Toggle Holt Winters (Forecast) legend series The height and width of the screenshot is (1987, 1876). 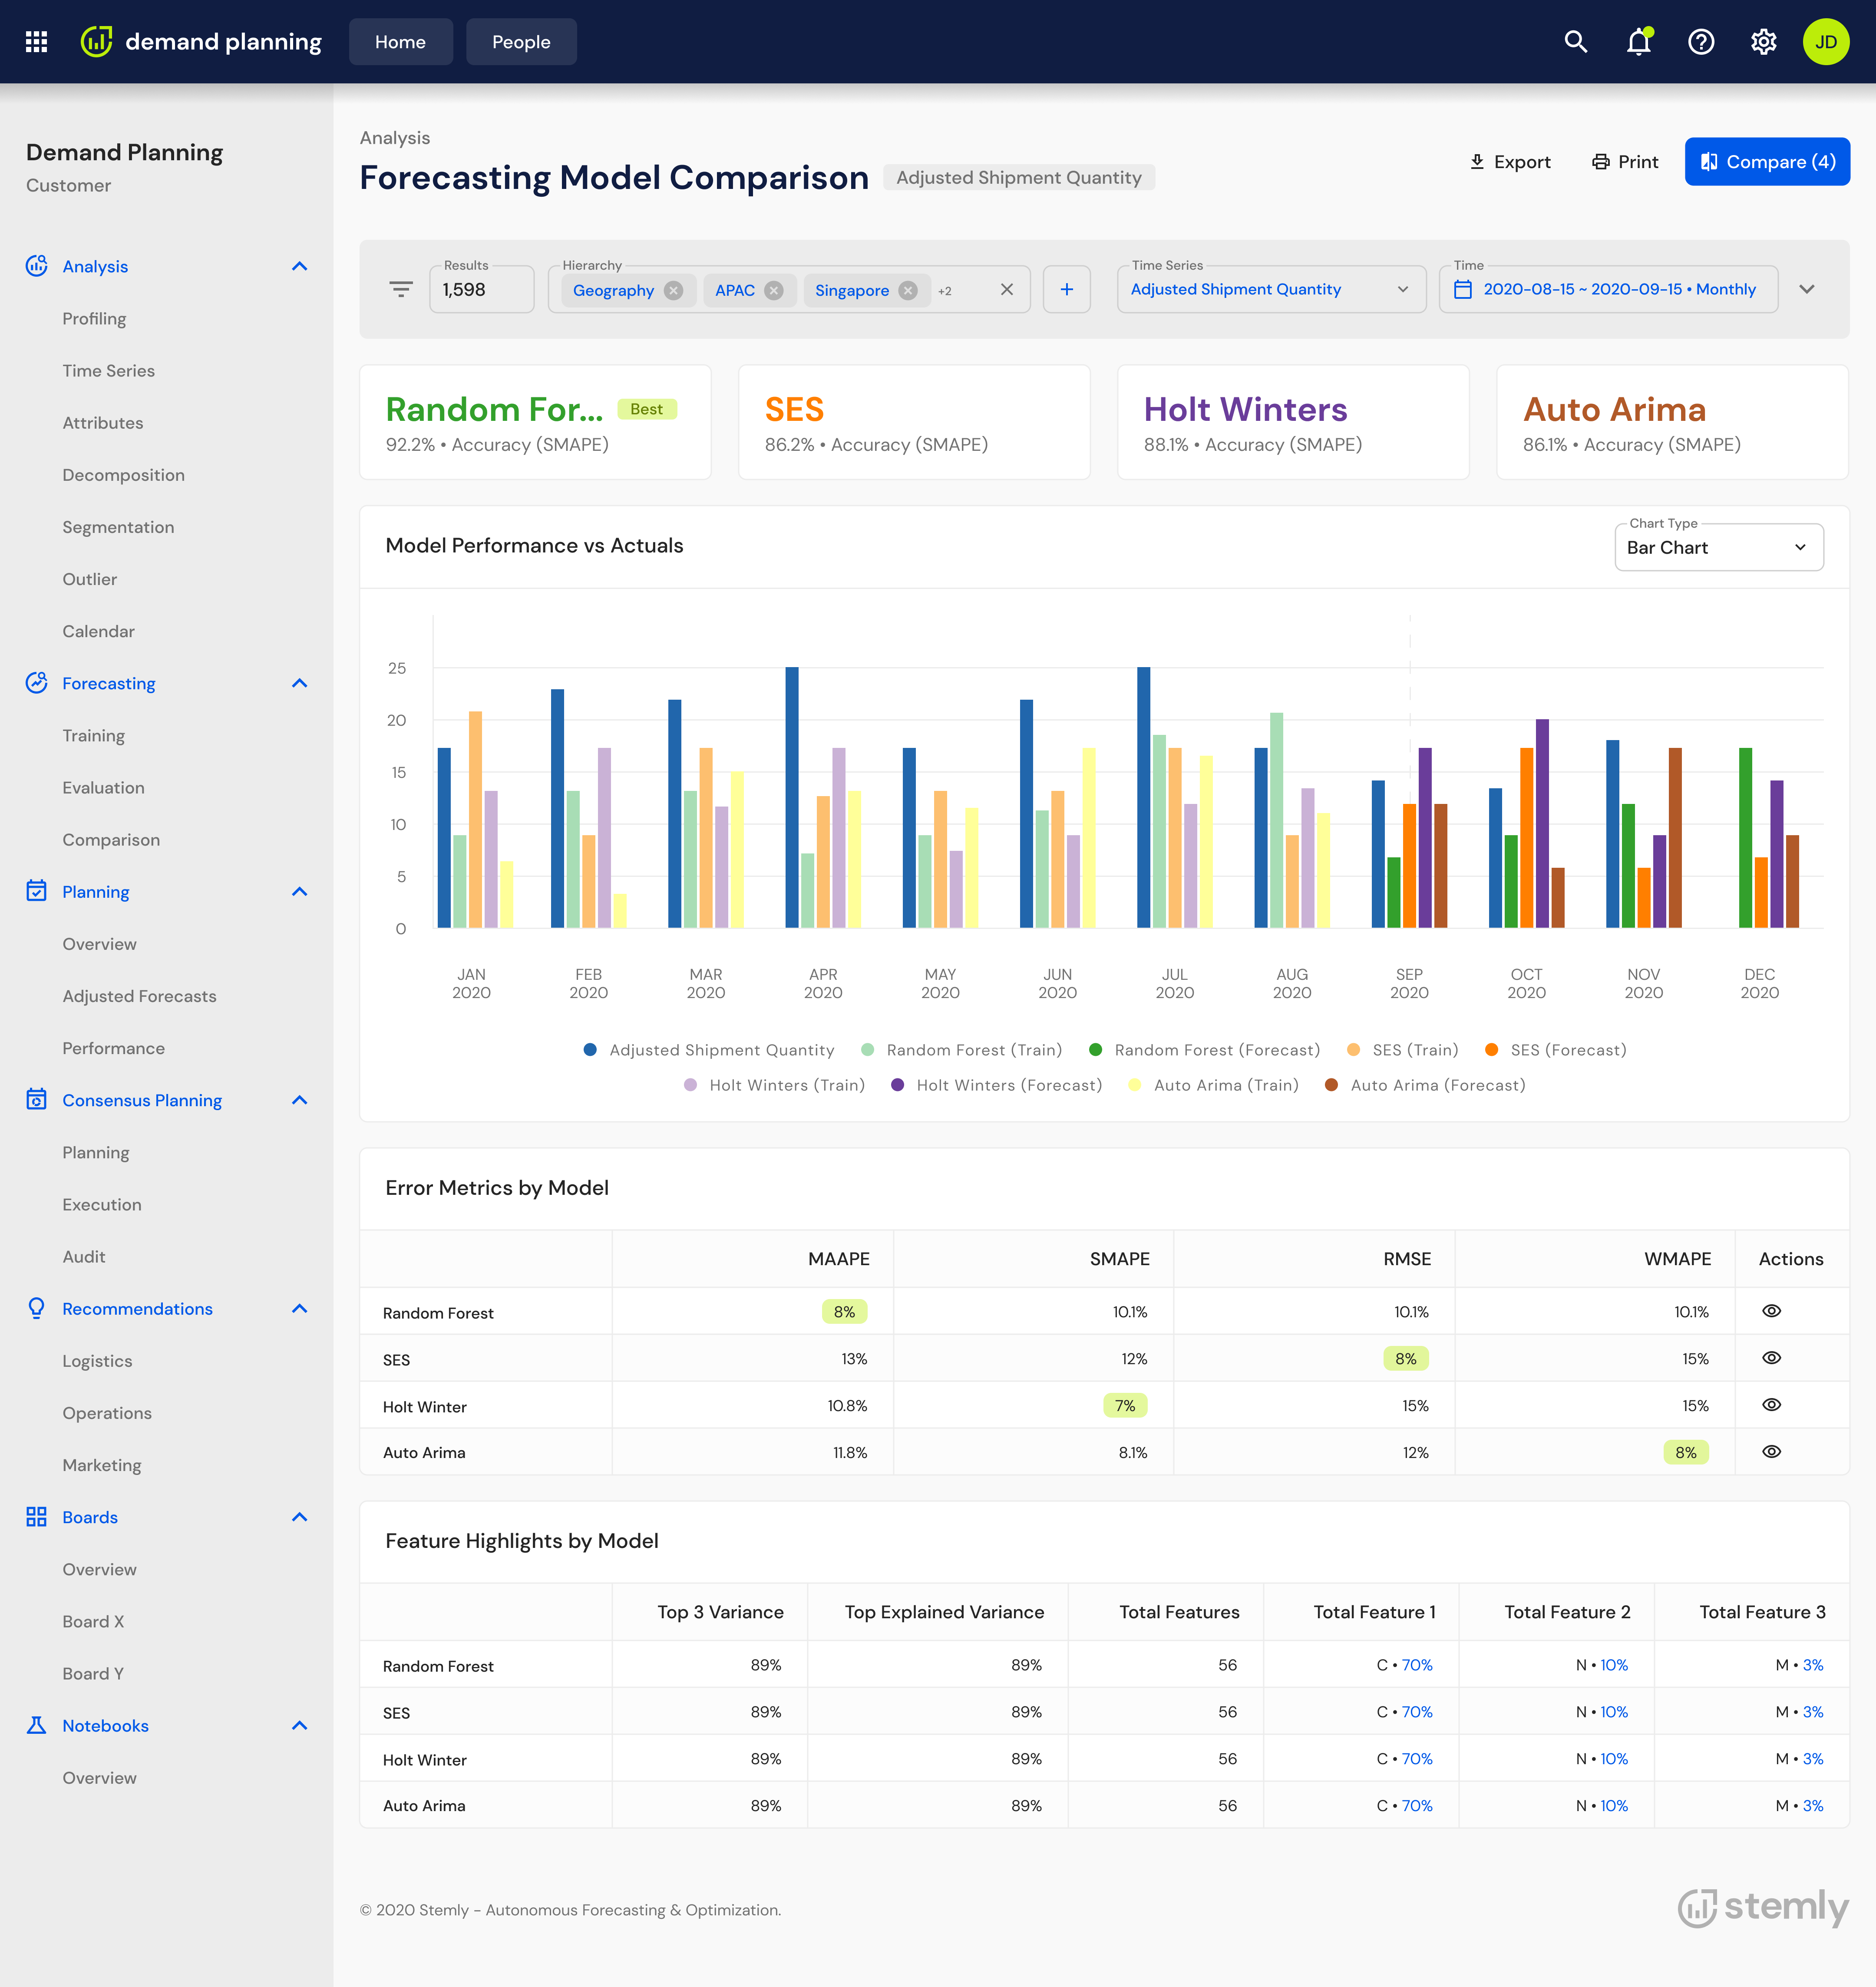[997, 1085]
